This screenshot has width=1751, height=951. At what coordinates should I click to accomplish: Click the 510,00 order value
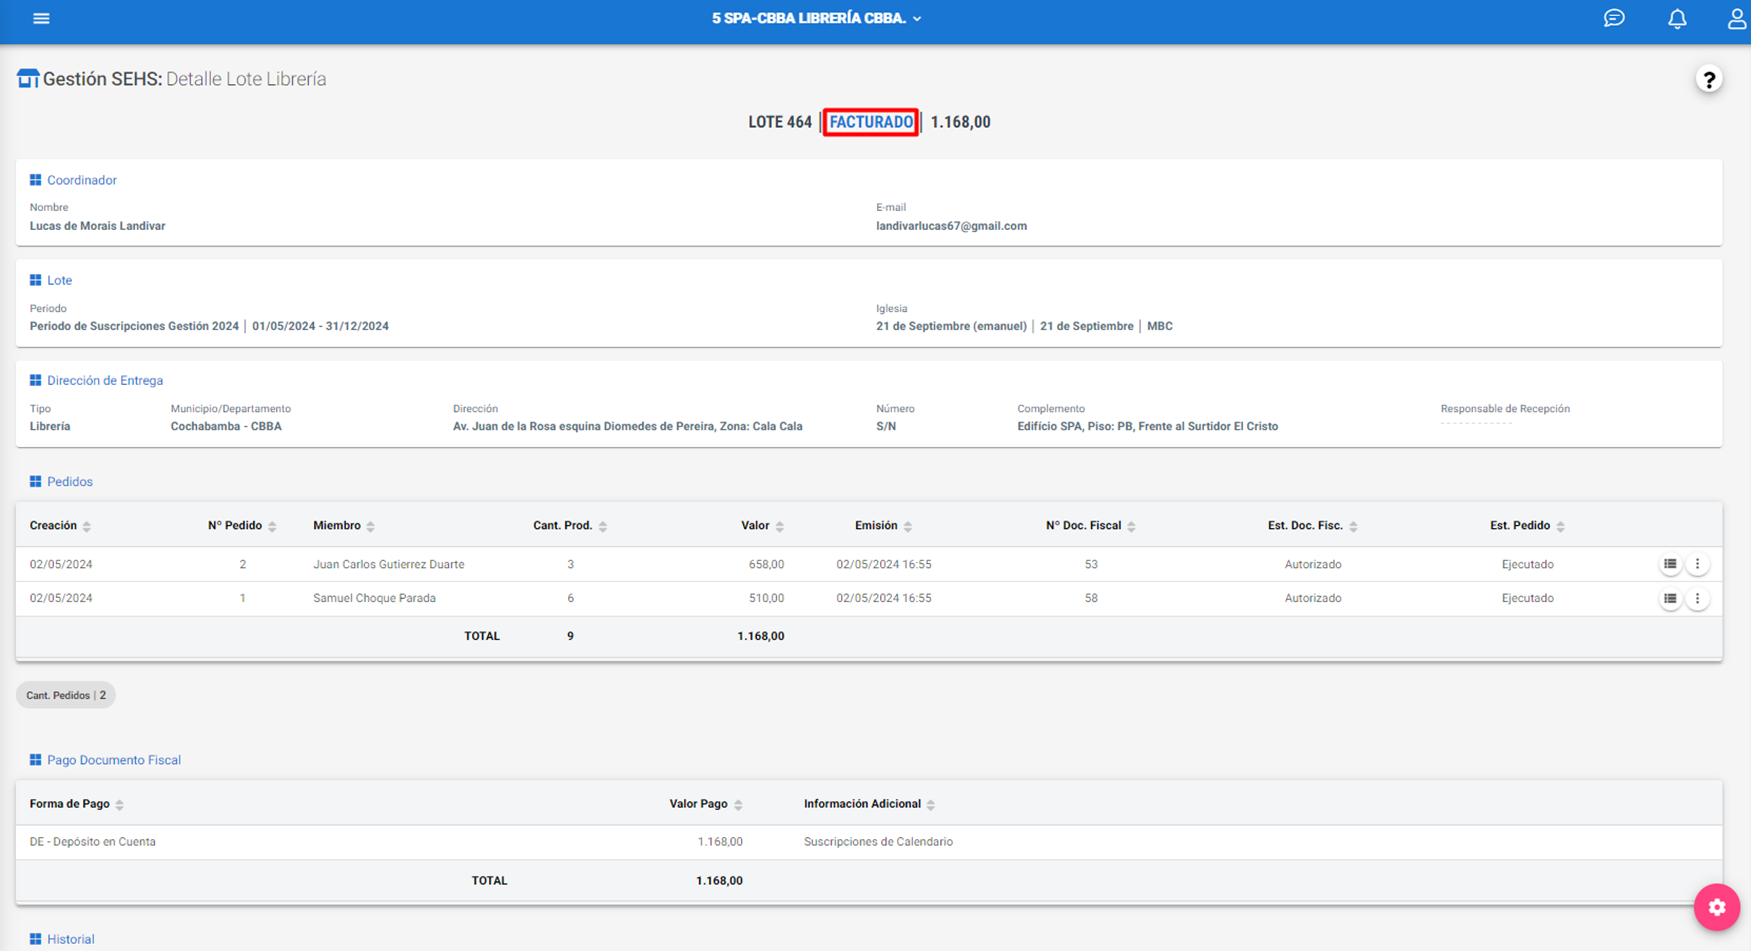click(766, 598)
